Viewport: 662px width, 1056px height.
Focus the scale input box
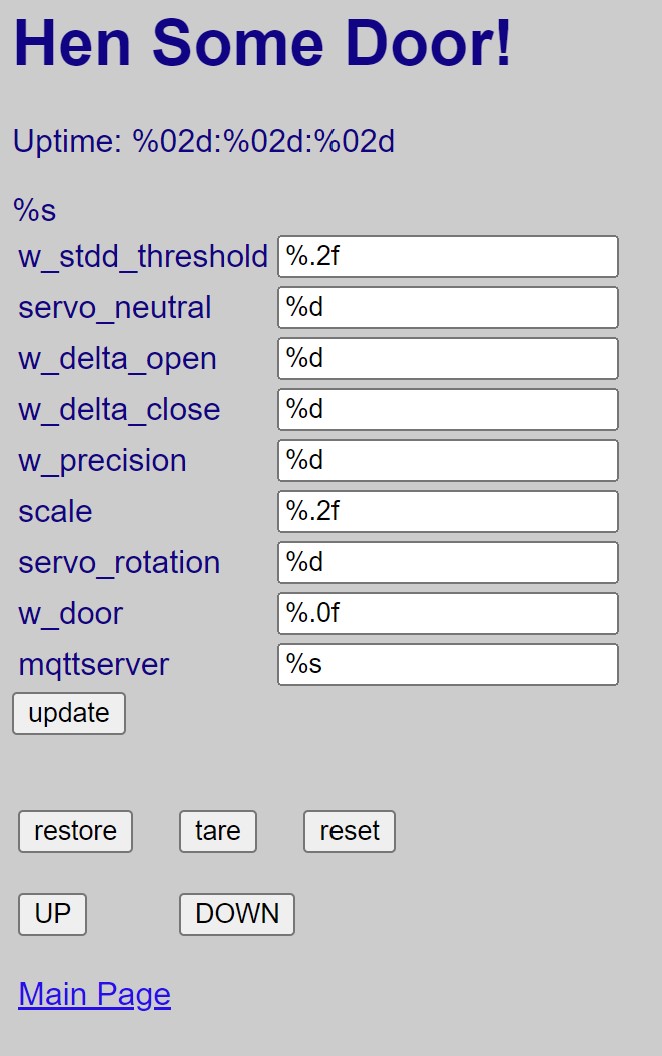pos(447,511)
